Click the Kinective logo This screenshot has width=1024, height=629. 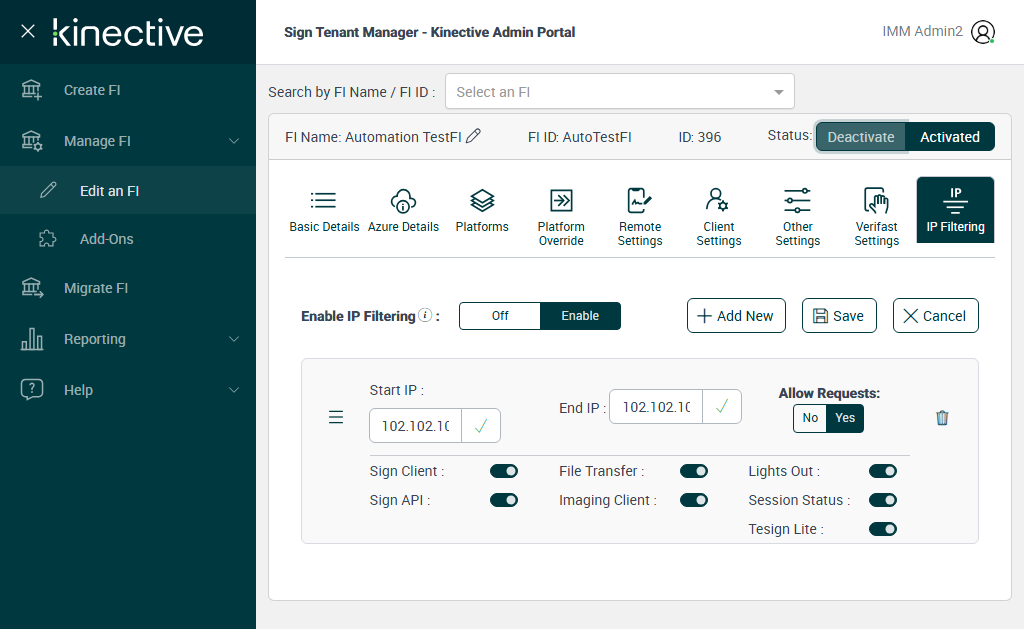pos(128,33)
